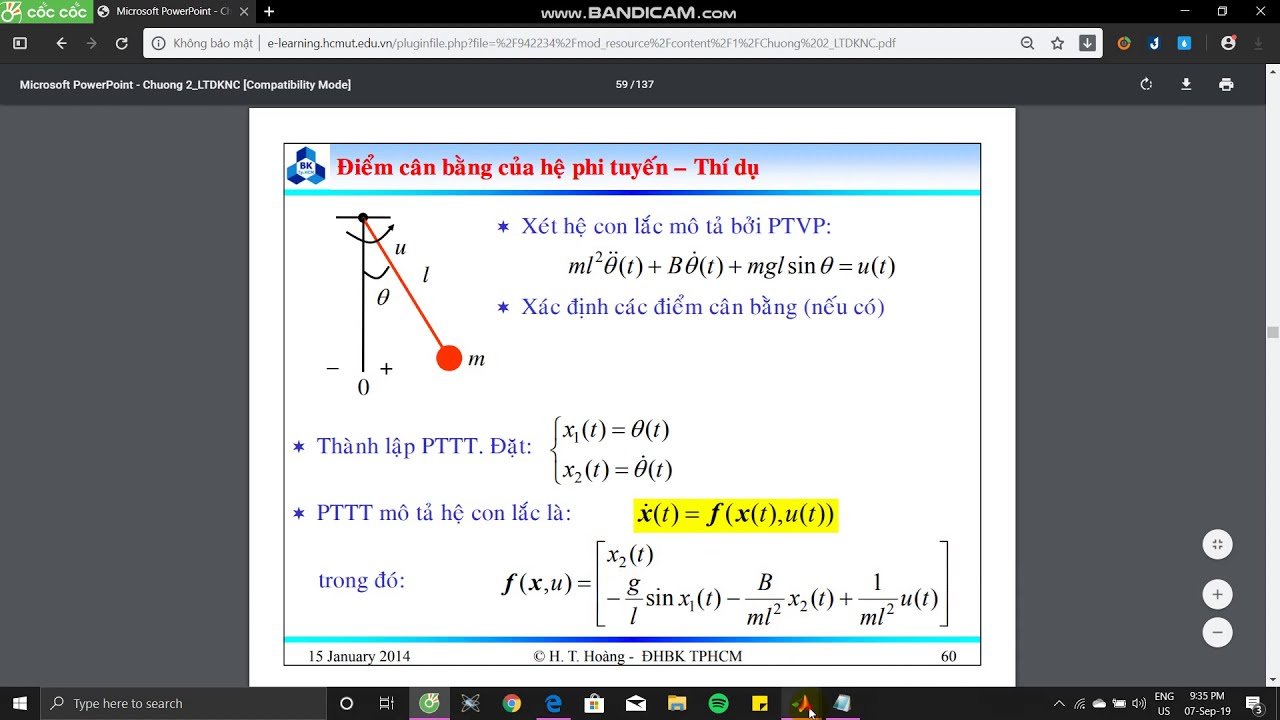
Task: Show hidden system tray icons
Action: point(1059,703)
